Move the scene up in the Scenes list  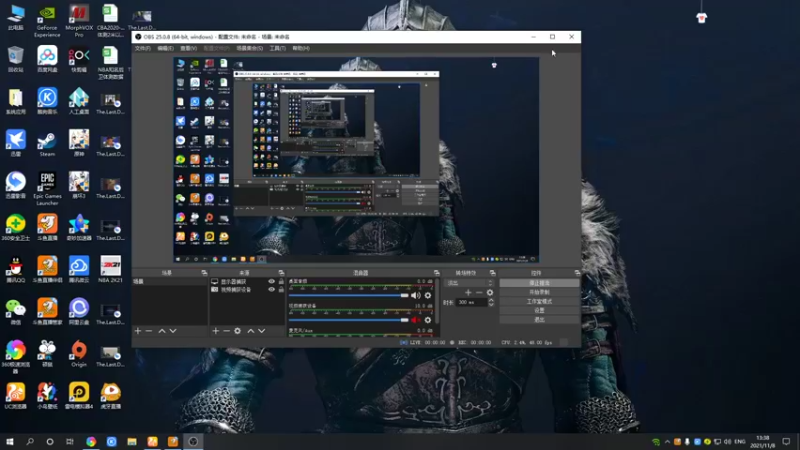coord(162,331)
